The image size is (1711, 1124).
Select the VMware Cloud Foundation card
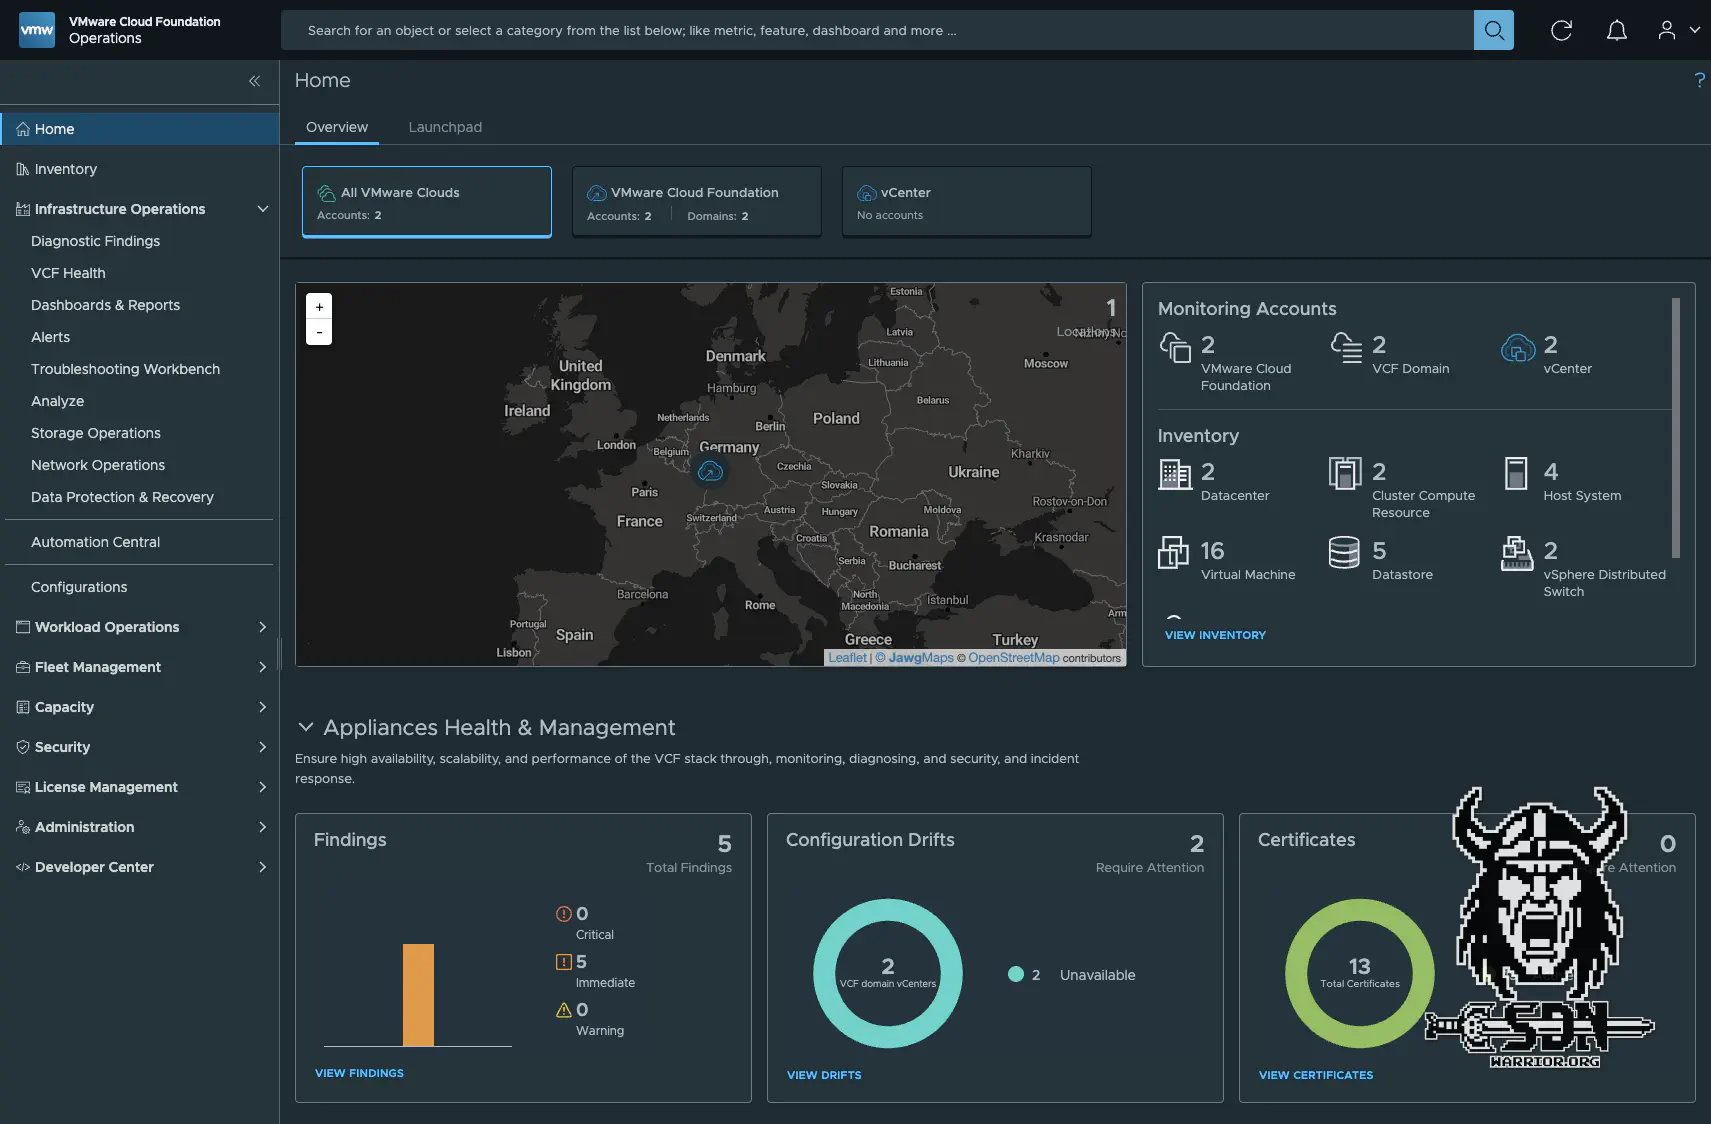[x=696, y=202]
